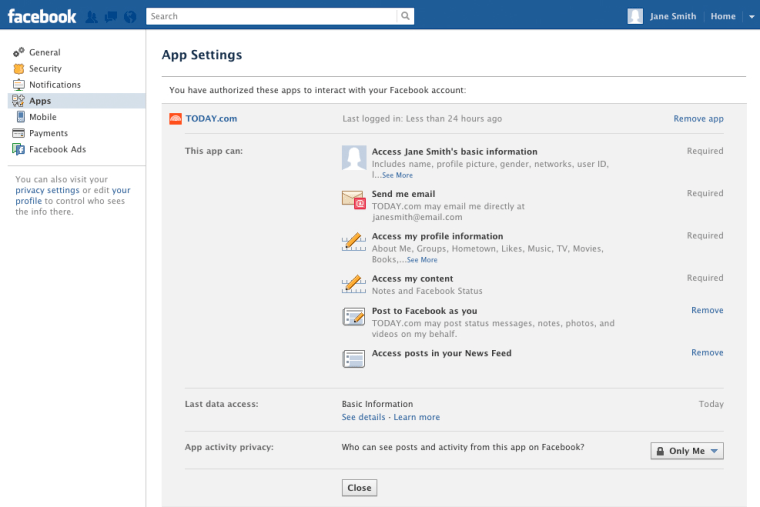Click the Notifications sidebar icon
This screenshot has height=507, width=760.
[x=18, y=85]
